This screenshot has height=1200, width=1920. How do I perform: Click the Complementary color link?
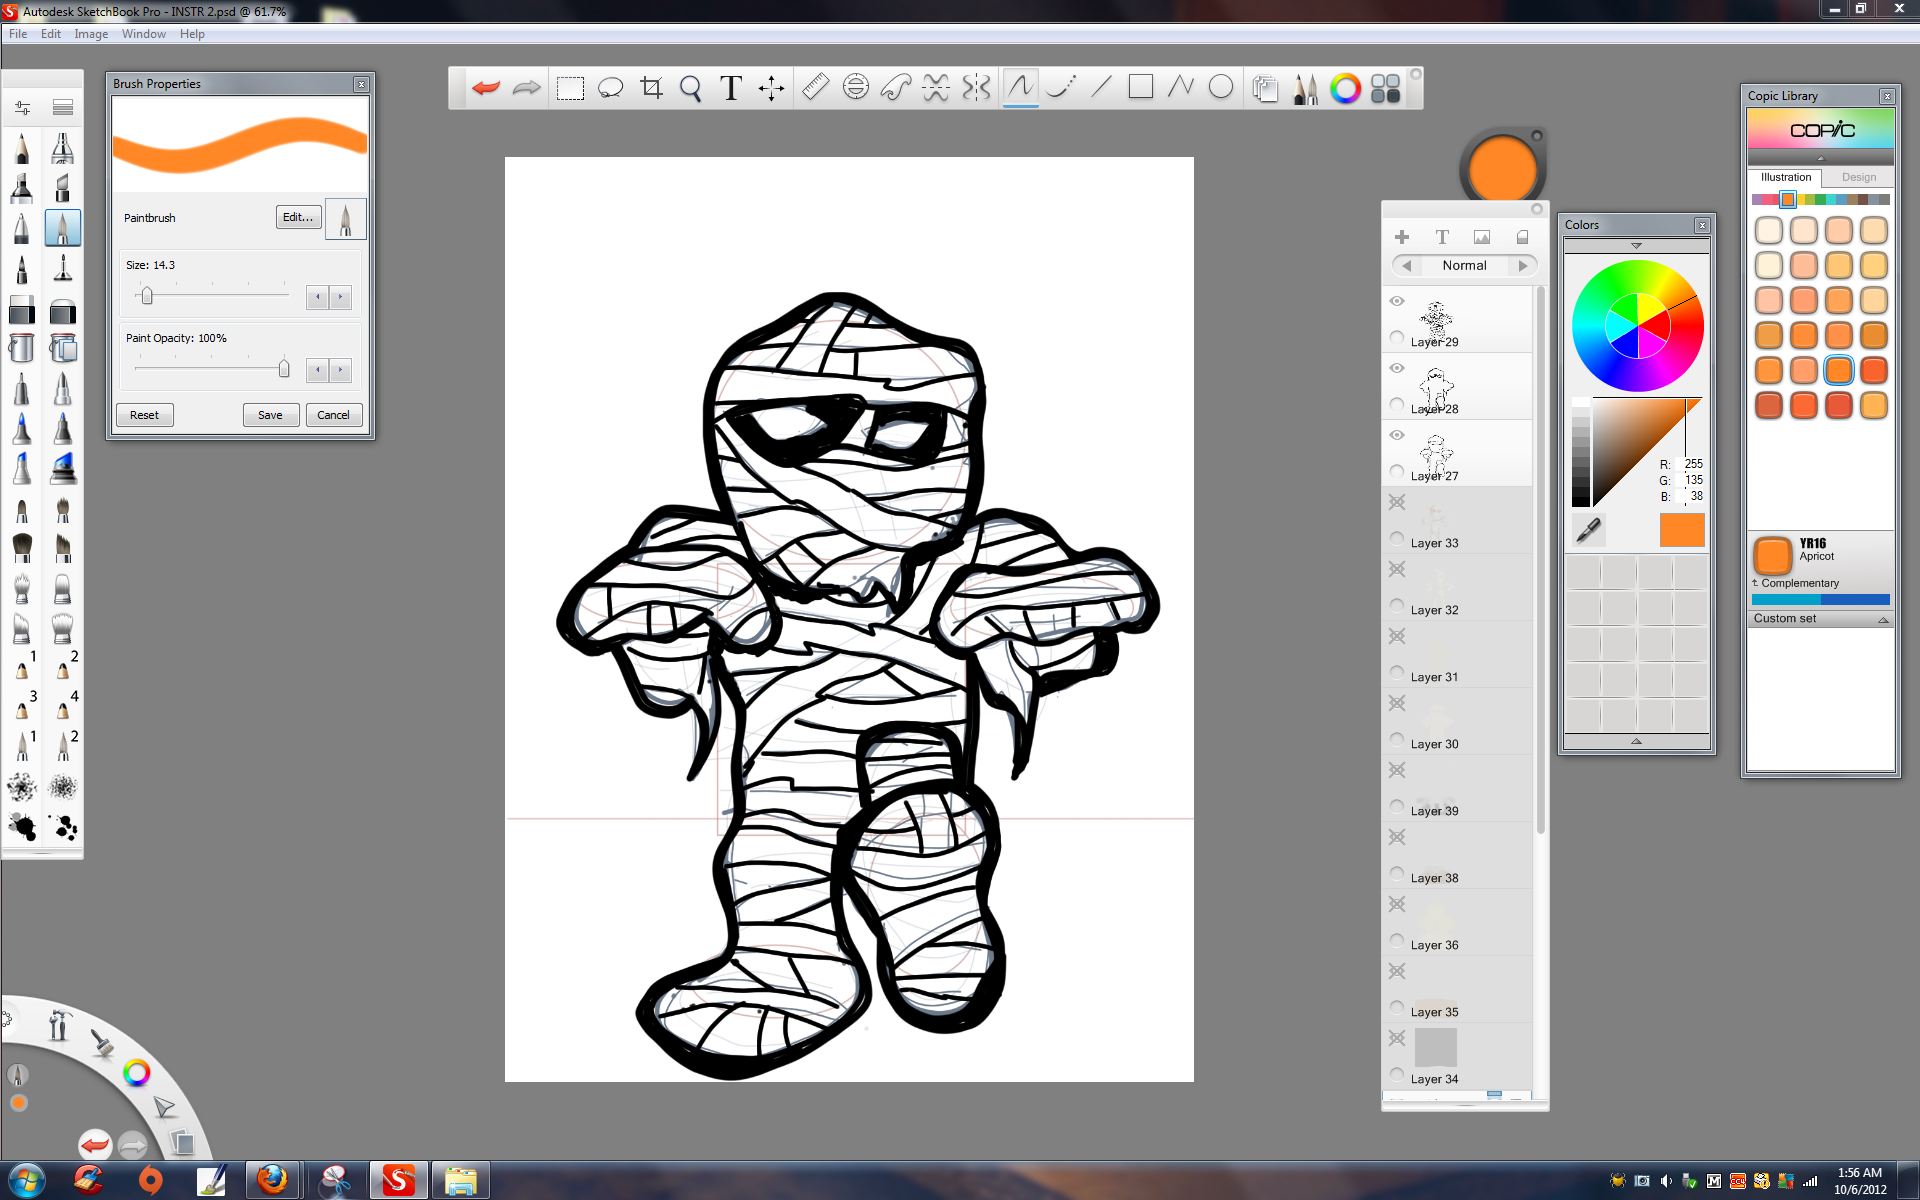click(x=1800, y=583)
